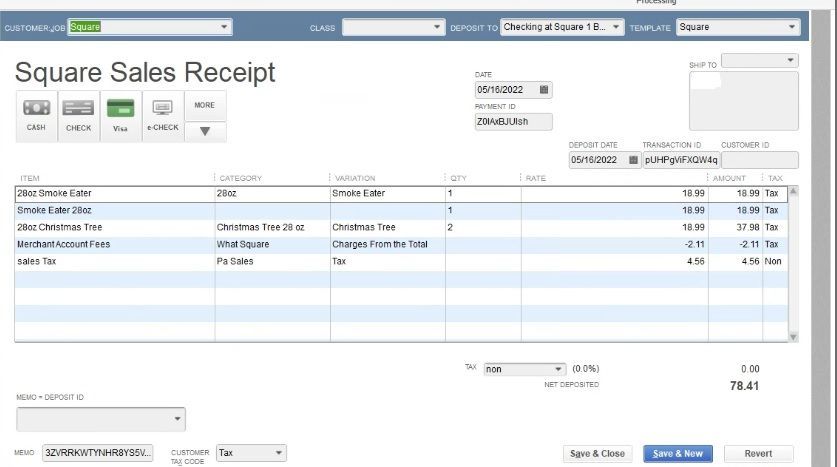Open the deposit date calendar icon
The height and width of the screenshot is (467, 837).
(x=634, y=160)
